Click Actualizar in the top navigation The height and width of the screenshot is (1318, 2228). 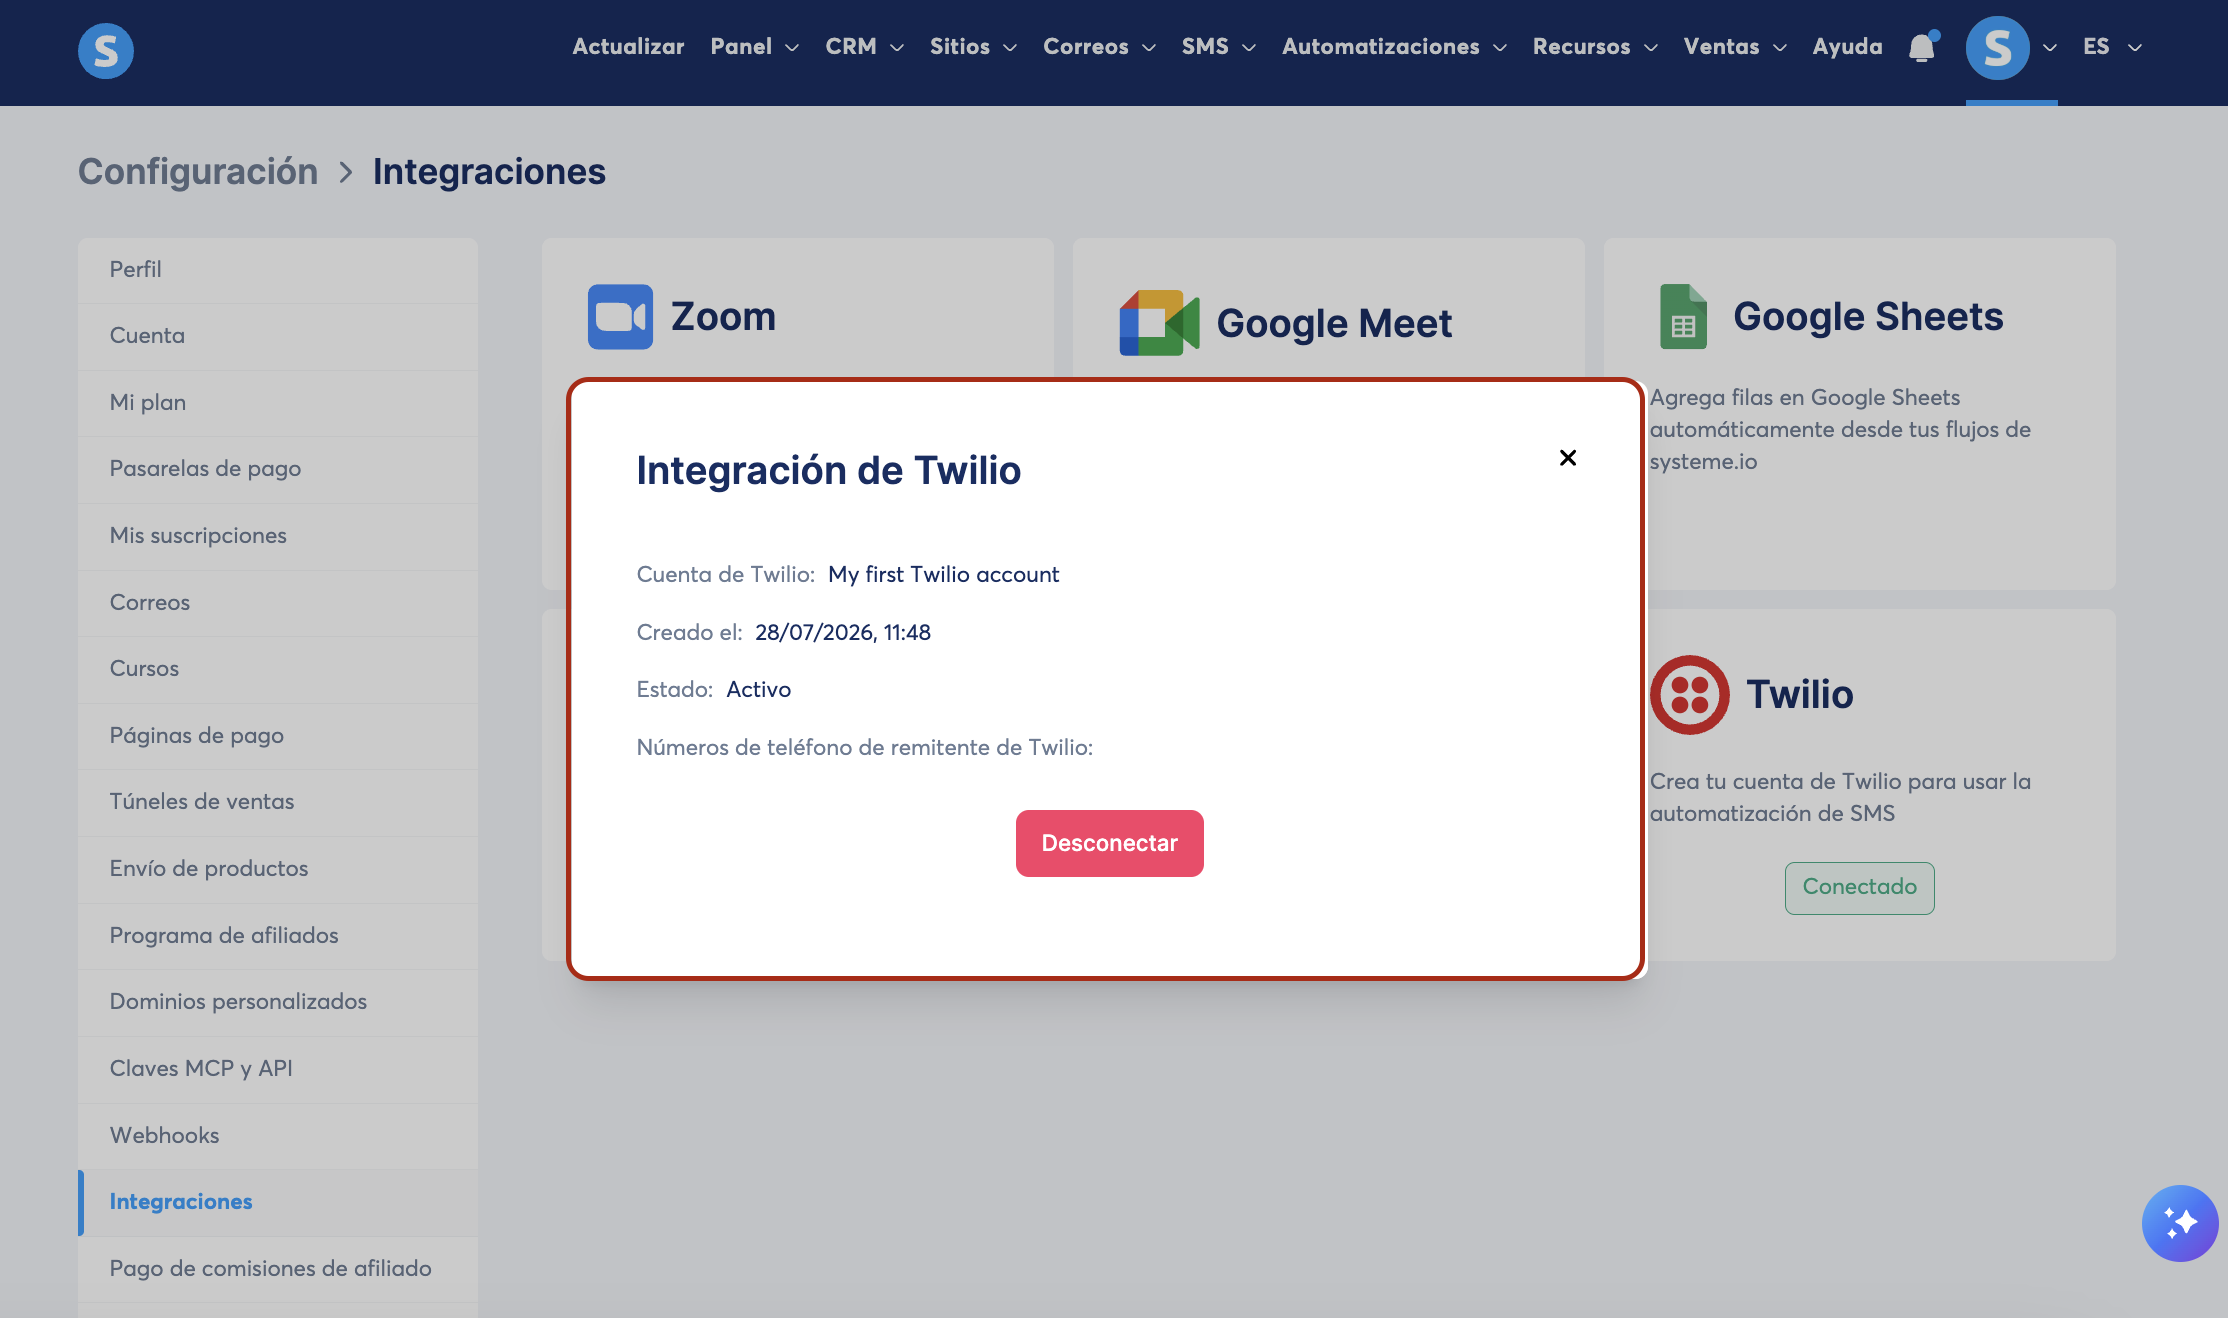point(628,47)
